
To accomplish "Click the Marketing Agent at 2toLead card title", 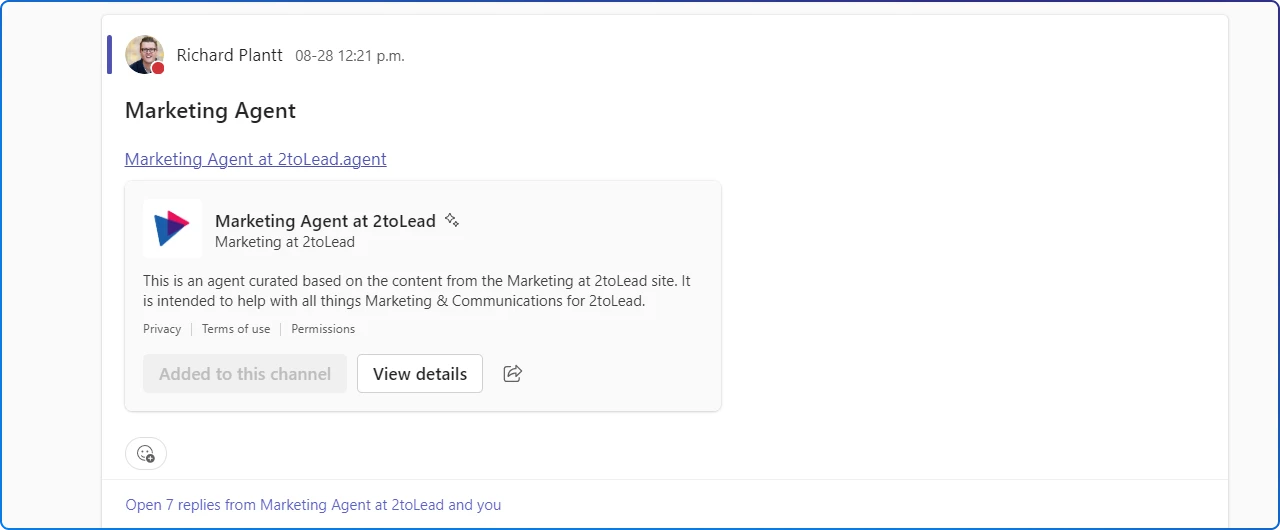I will (x=325, y=221).
